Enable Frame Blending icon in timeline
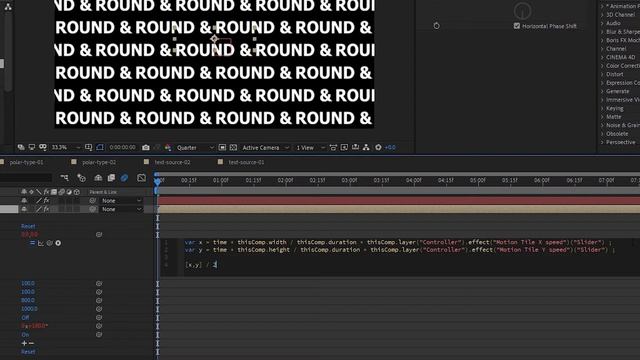 pyautogui.click(x=111, y=178)
